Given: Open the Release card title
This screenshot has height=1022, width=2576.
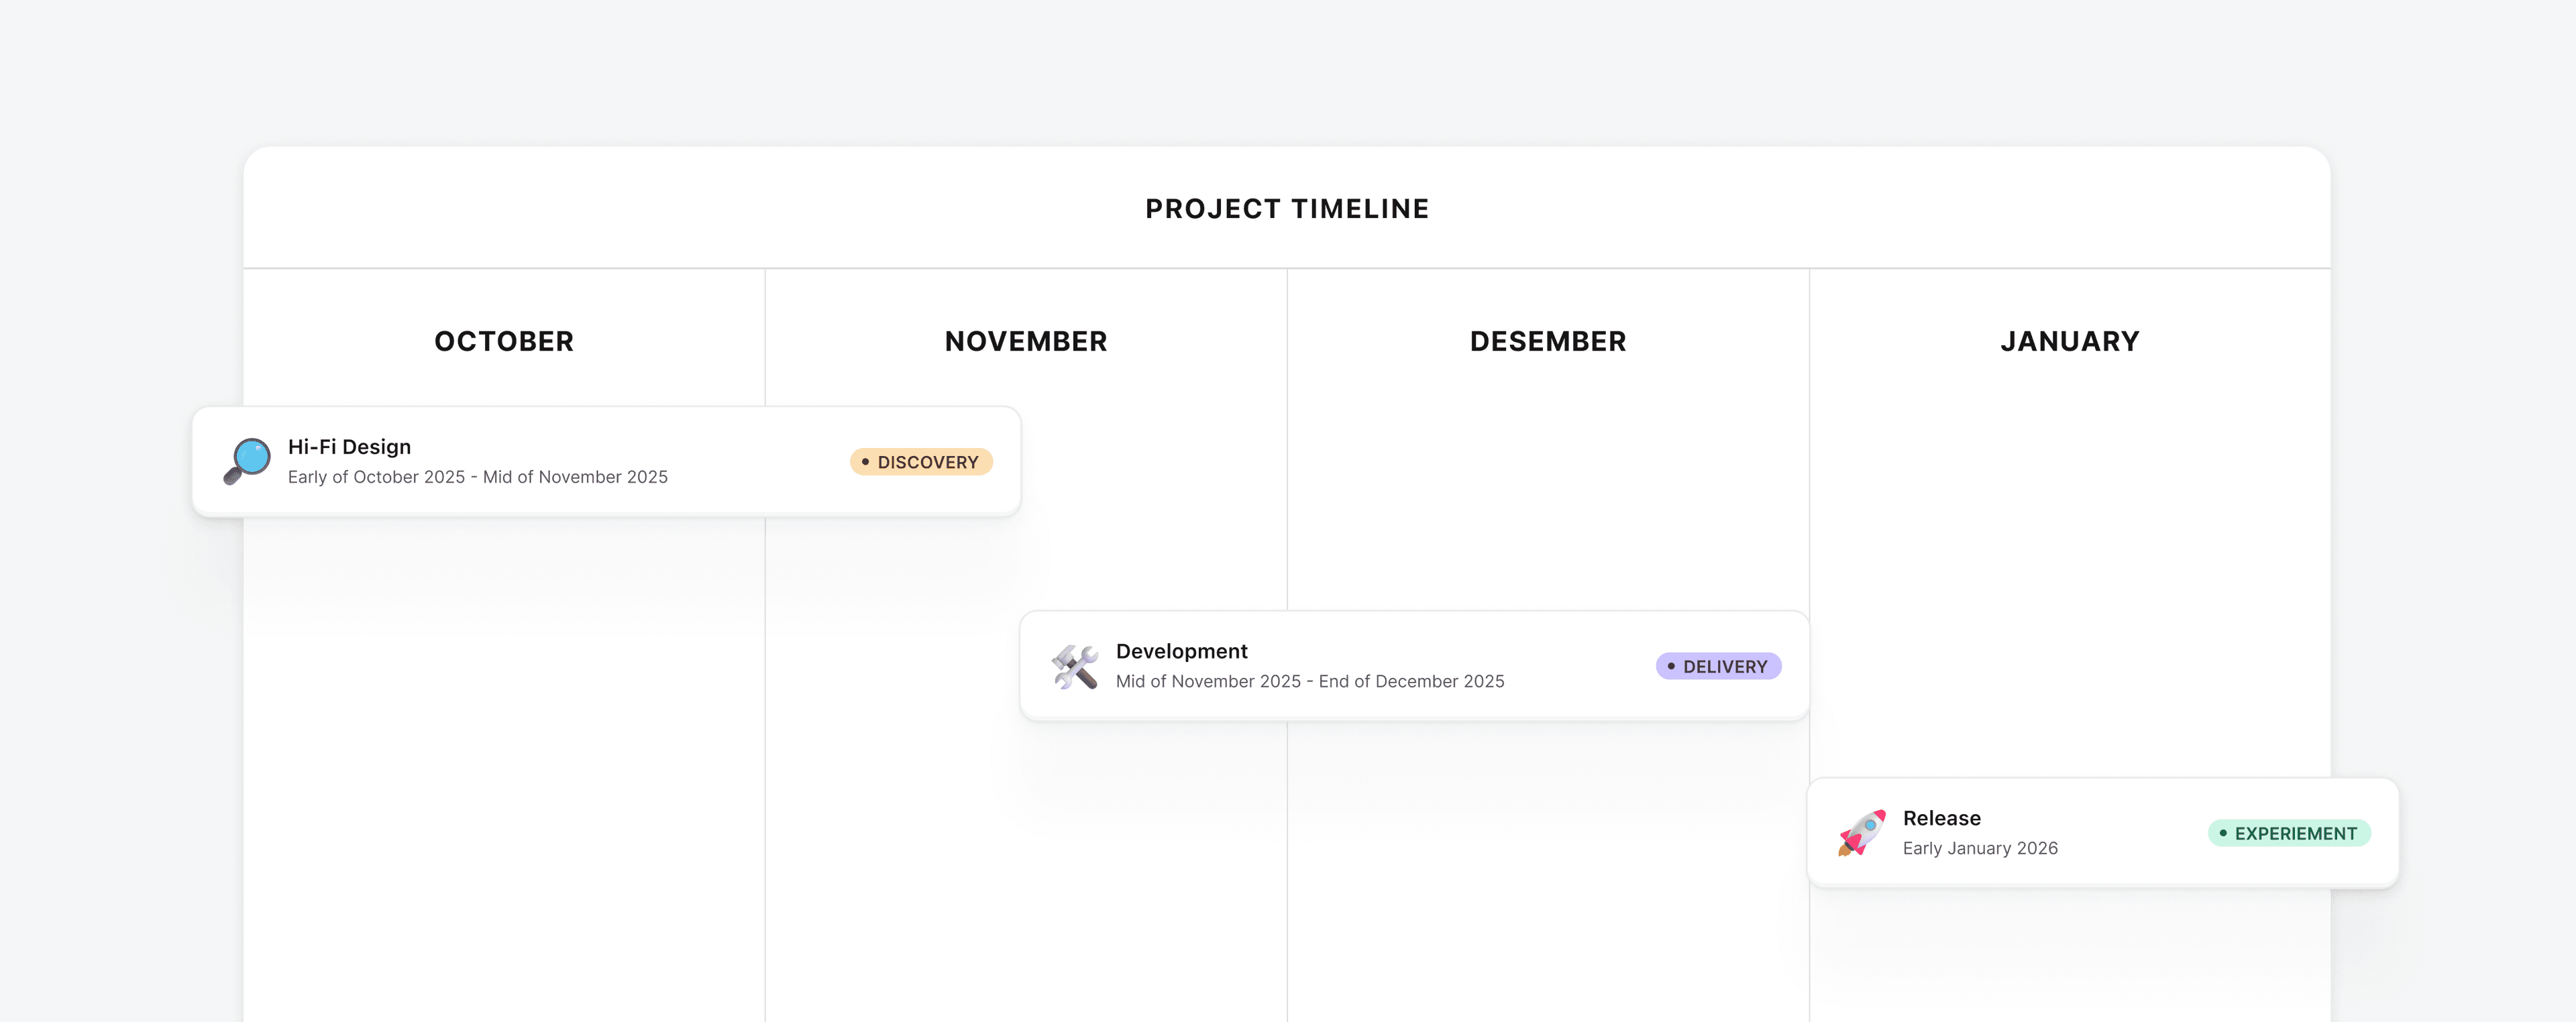Looking at the screenshot, I should pyautogui.click(x=1941, y=818).
